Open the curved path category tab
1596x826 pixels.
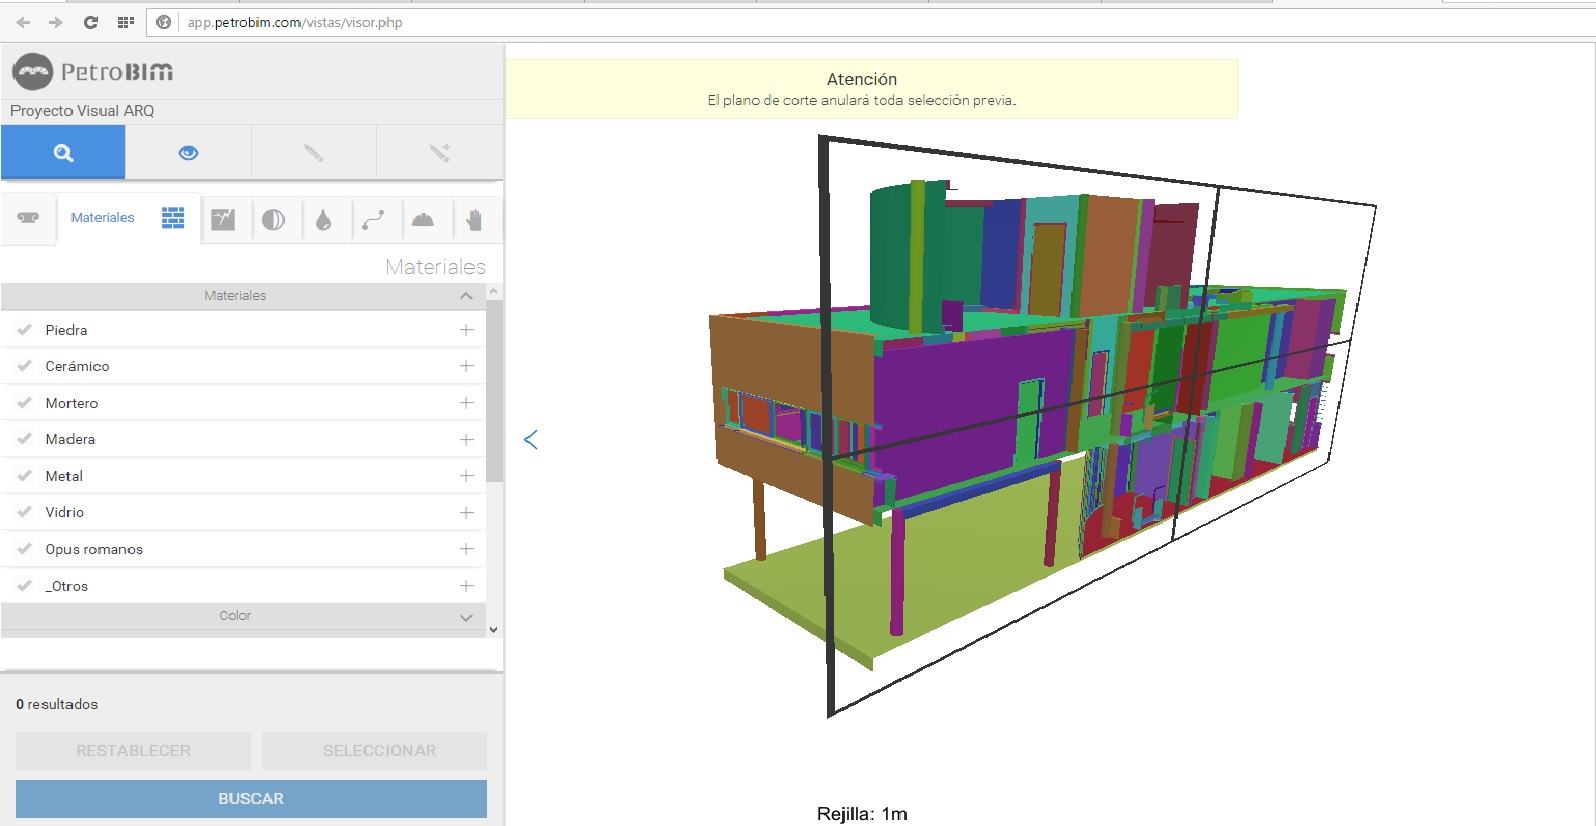373,220
